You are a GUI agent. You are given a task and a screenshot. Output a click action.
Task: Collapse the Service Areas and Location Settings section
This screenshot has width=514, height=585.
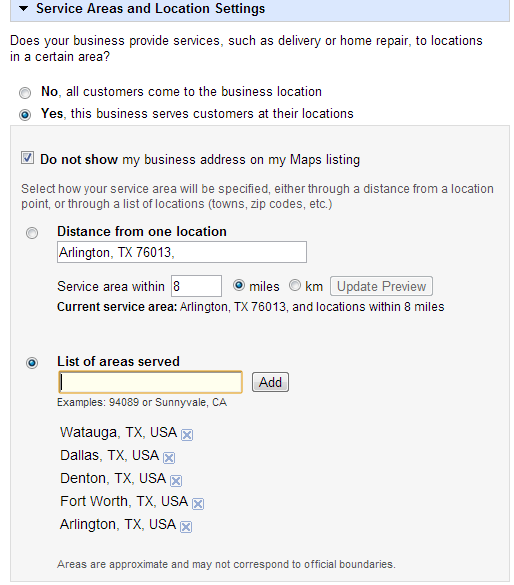(23, 9)
